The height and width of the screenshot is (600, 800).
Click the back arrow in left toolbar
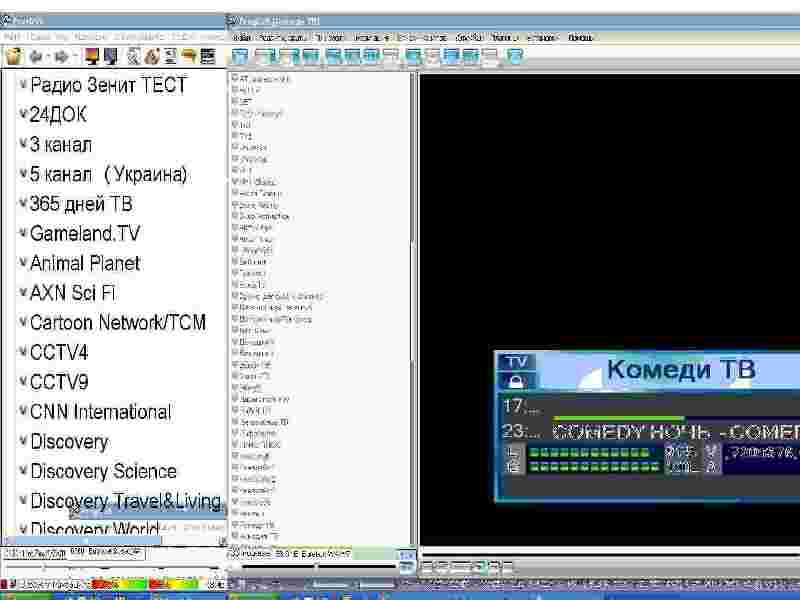point(33,56)
